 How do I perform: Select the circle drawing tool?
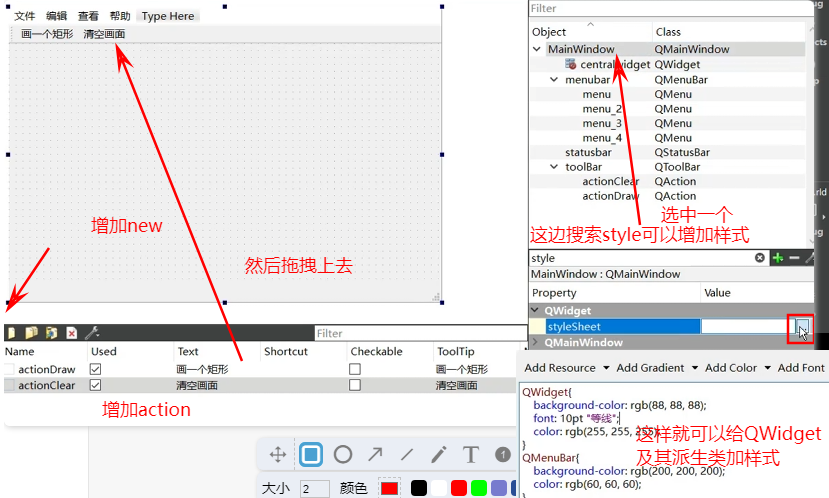pos(343,455)
